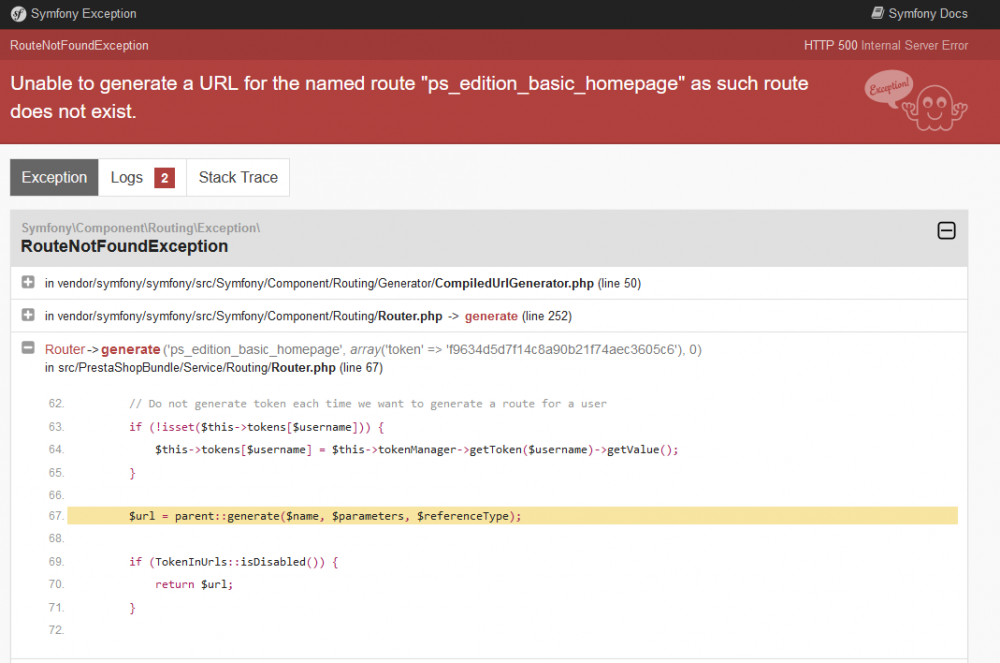Collapse the PrestaShopBundle Router.php trace

point(28,349)
